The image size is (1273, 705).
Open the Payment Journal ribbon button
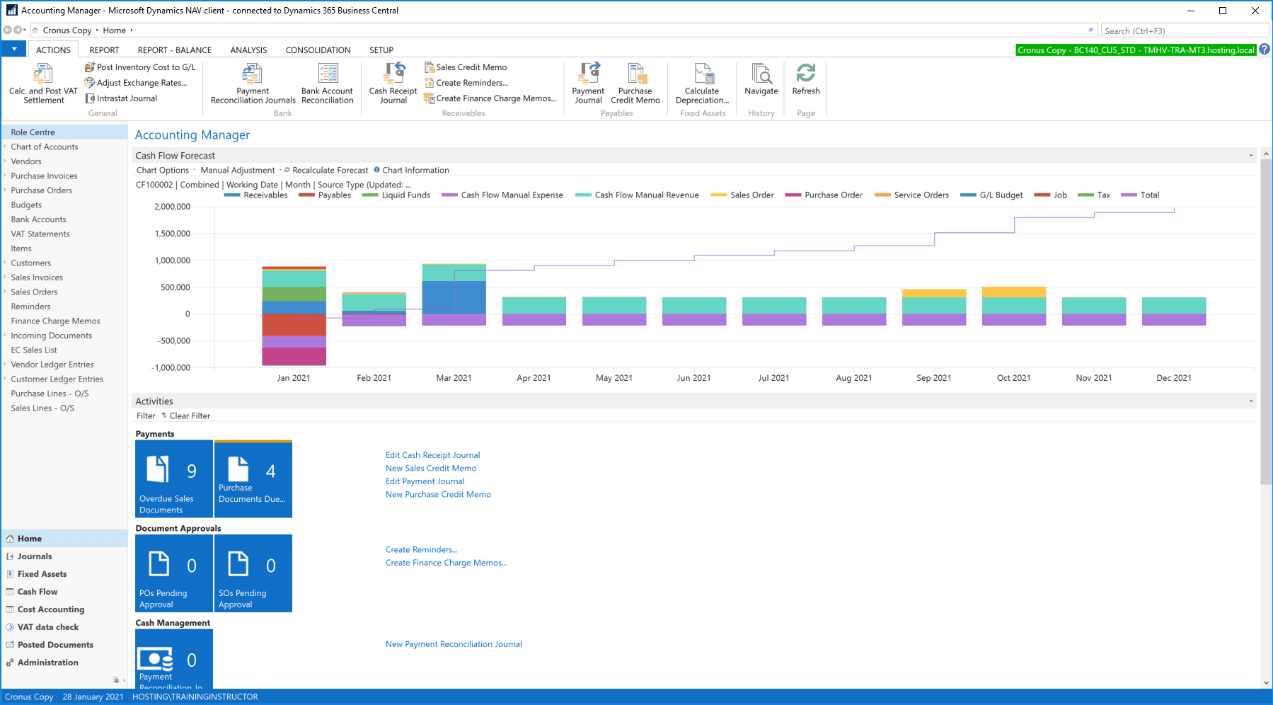pyautogui.click(x=588, y=83)
